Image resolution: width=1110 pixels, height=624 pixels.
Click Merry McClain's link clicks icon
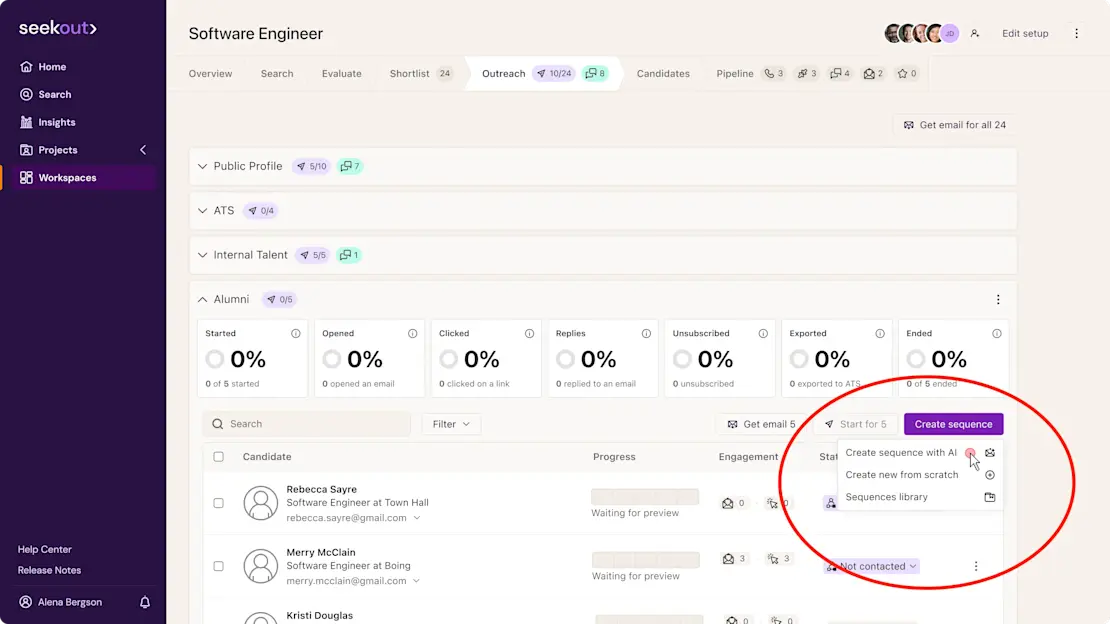(773, 559)
